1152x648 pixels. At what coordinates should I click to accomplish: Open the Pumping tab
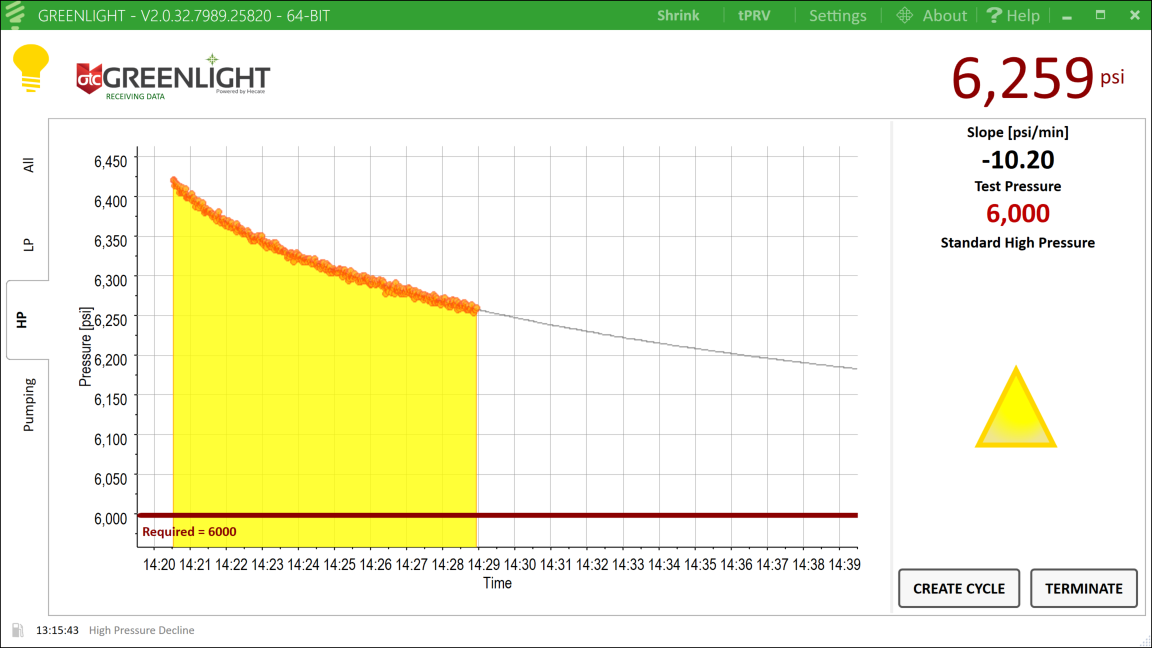28,404
